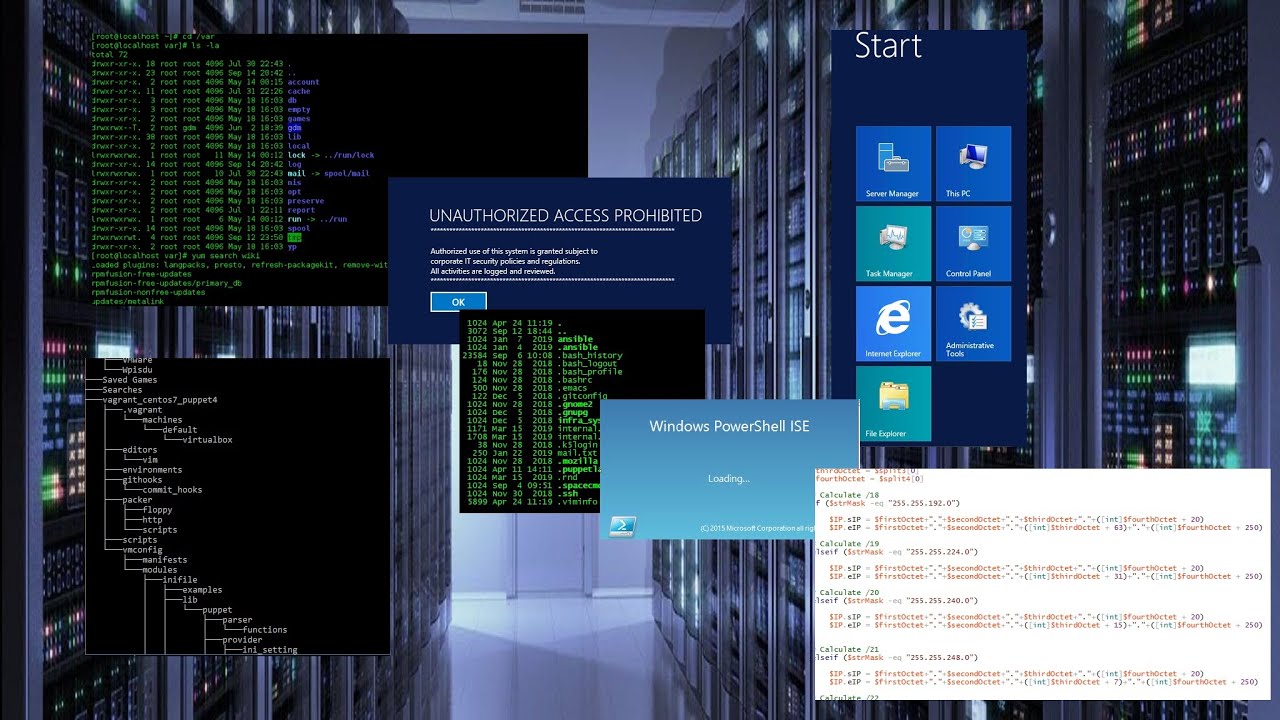The image size is (1280, 720).
Task: Select 'Searches' in the directory tree
Action: tap(122, 390)
